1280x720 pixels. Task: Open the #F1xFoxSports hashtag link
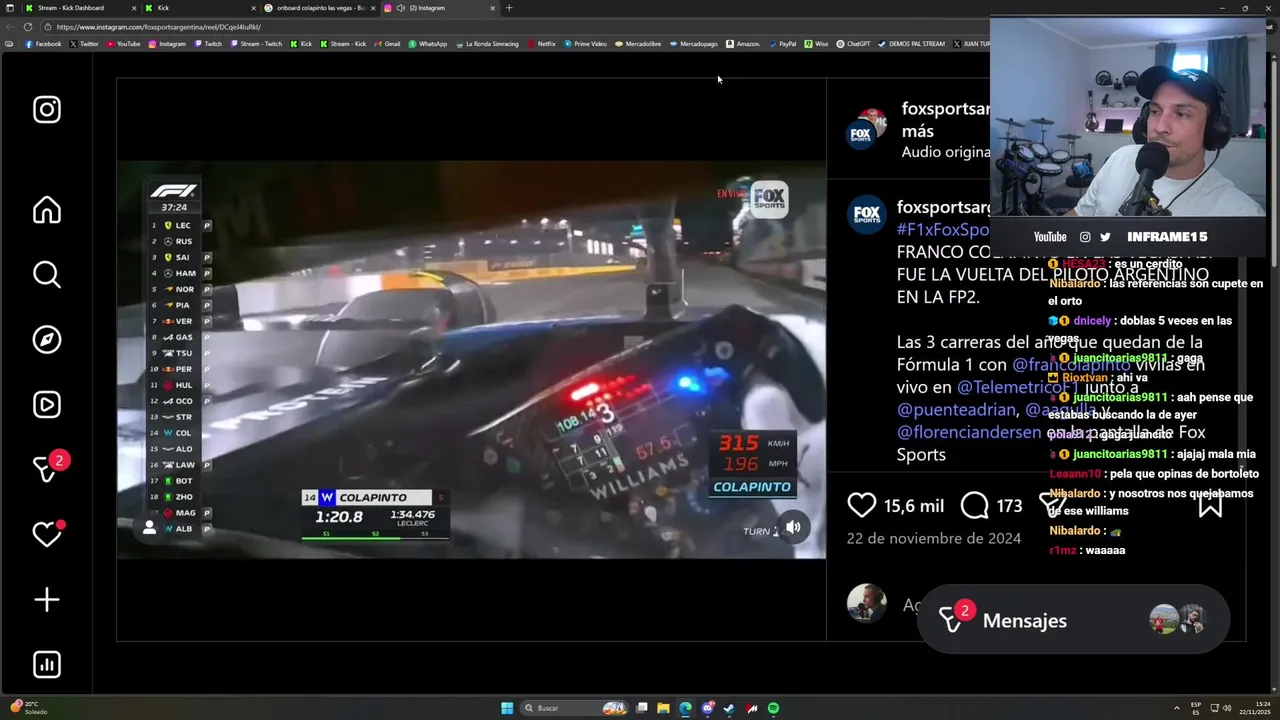[943, 230]
